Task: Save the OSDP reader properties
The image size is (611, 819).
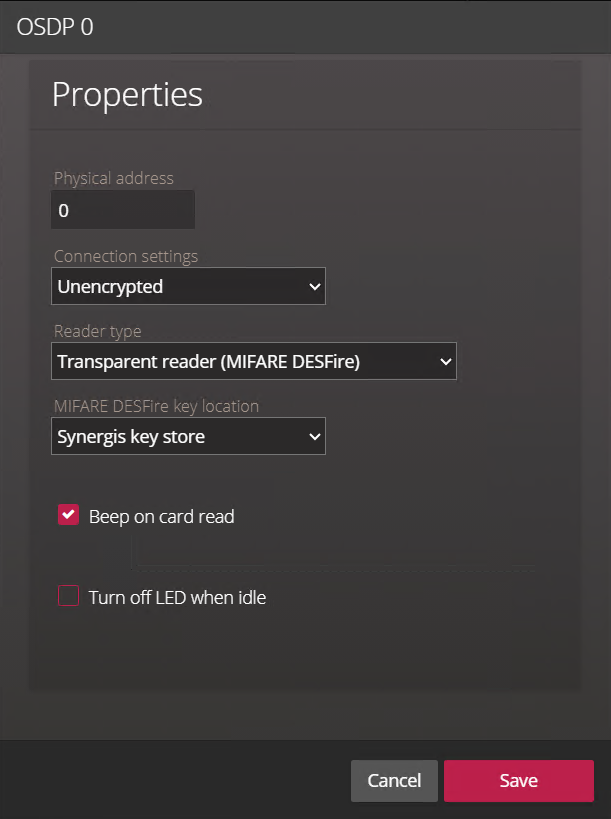Action: tap(518, 781)
